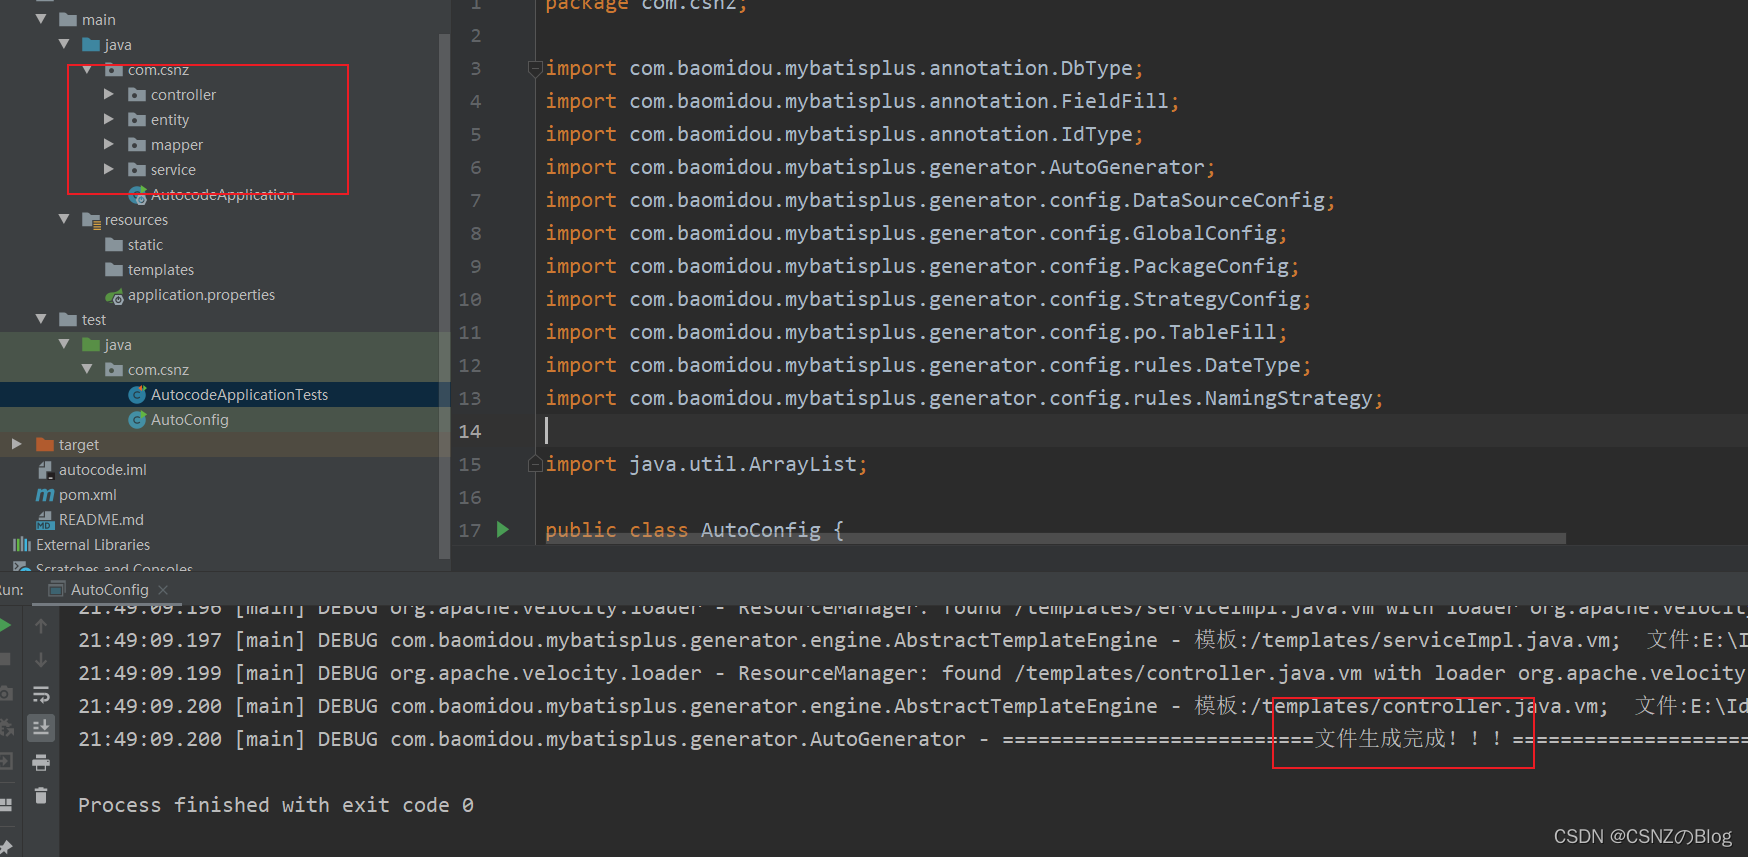This screenshot has width=1748, height=857.
Task: Click console log line timestamped 21:49:09.197
Action: tap(912, 640)
